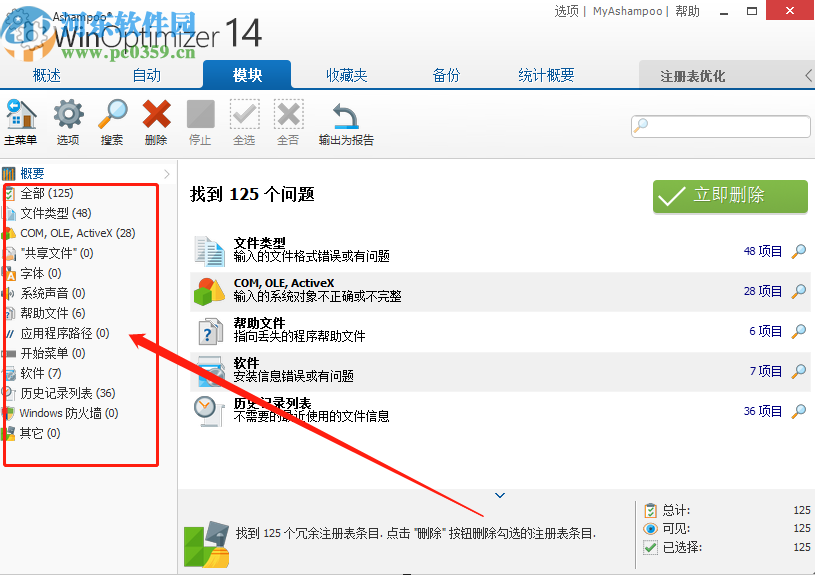
Task: Open the 7 项目 link
Action: (x=765, y=372)
